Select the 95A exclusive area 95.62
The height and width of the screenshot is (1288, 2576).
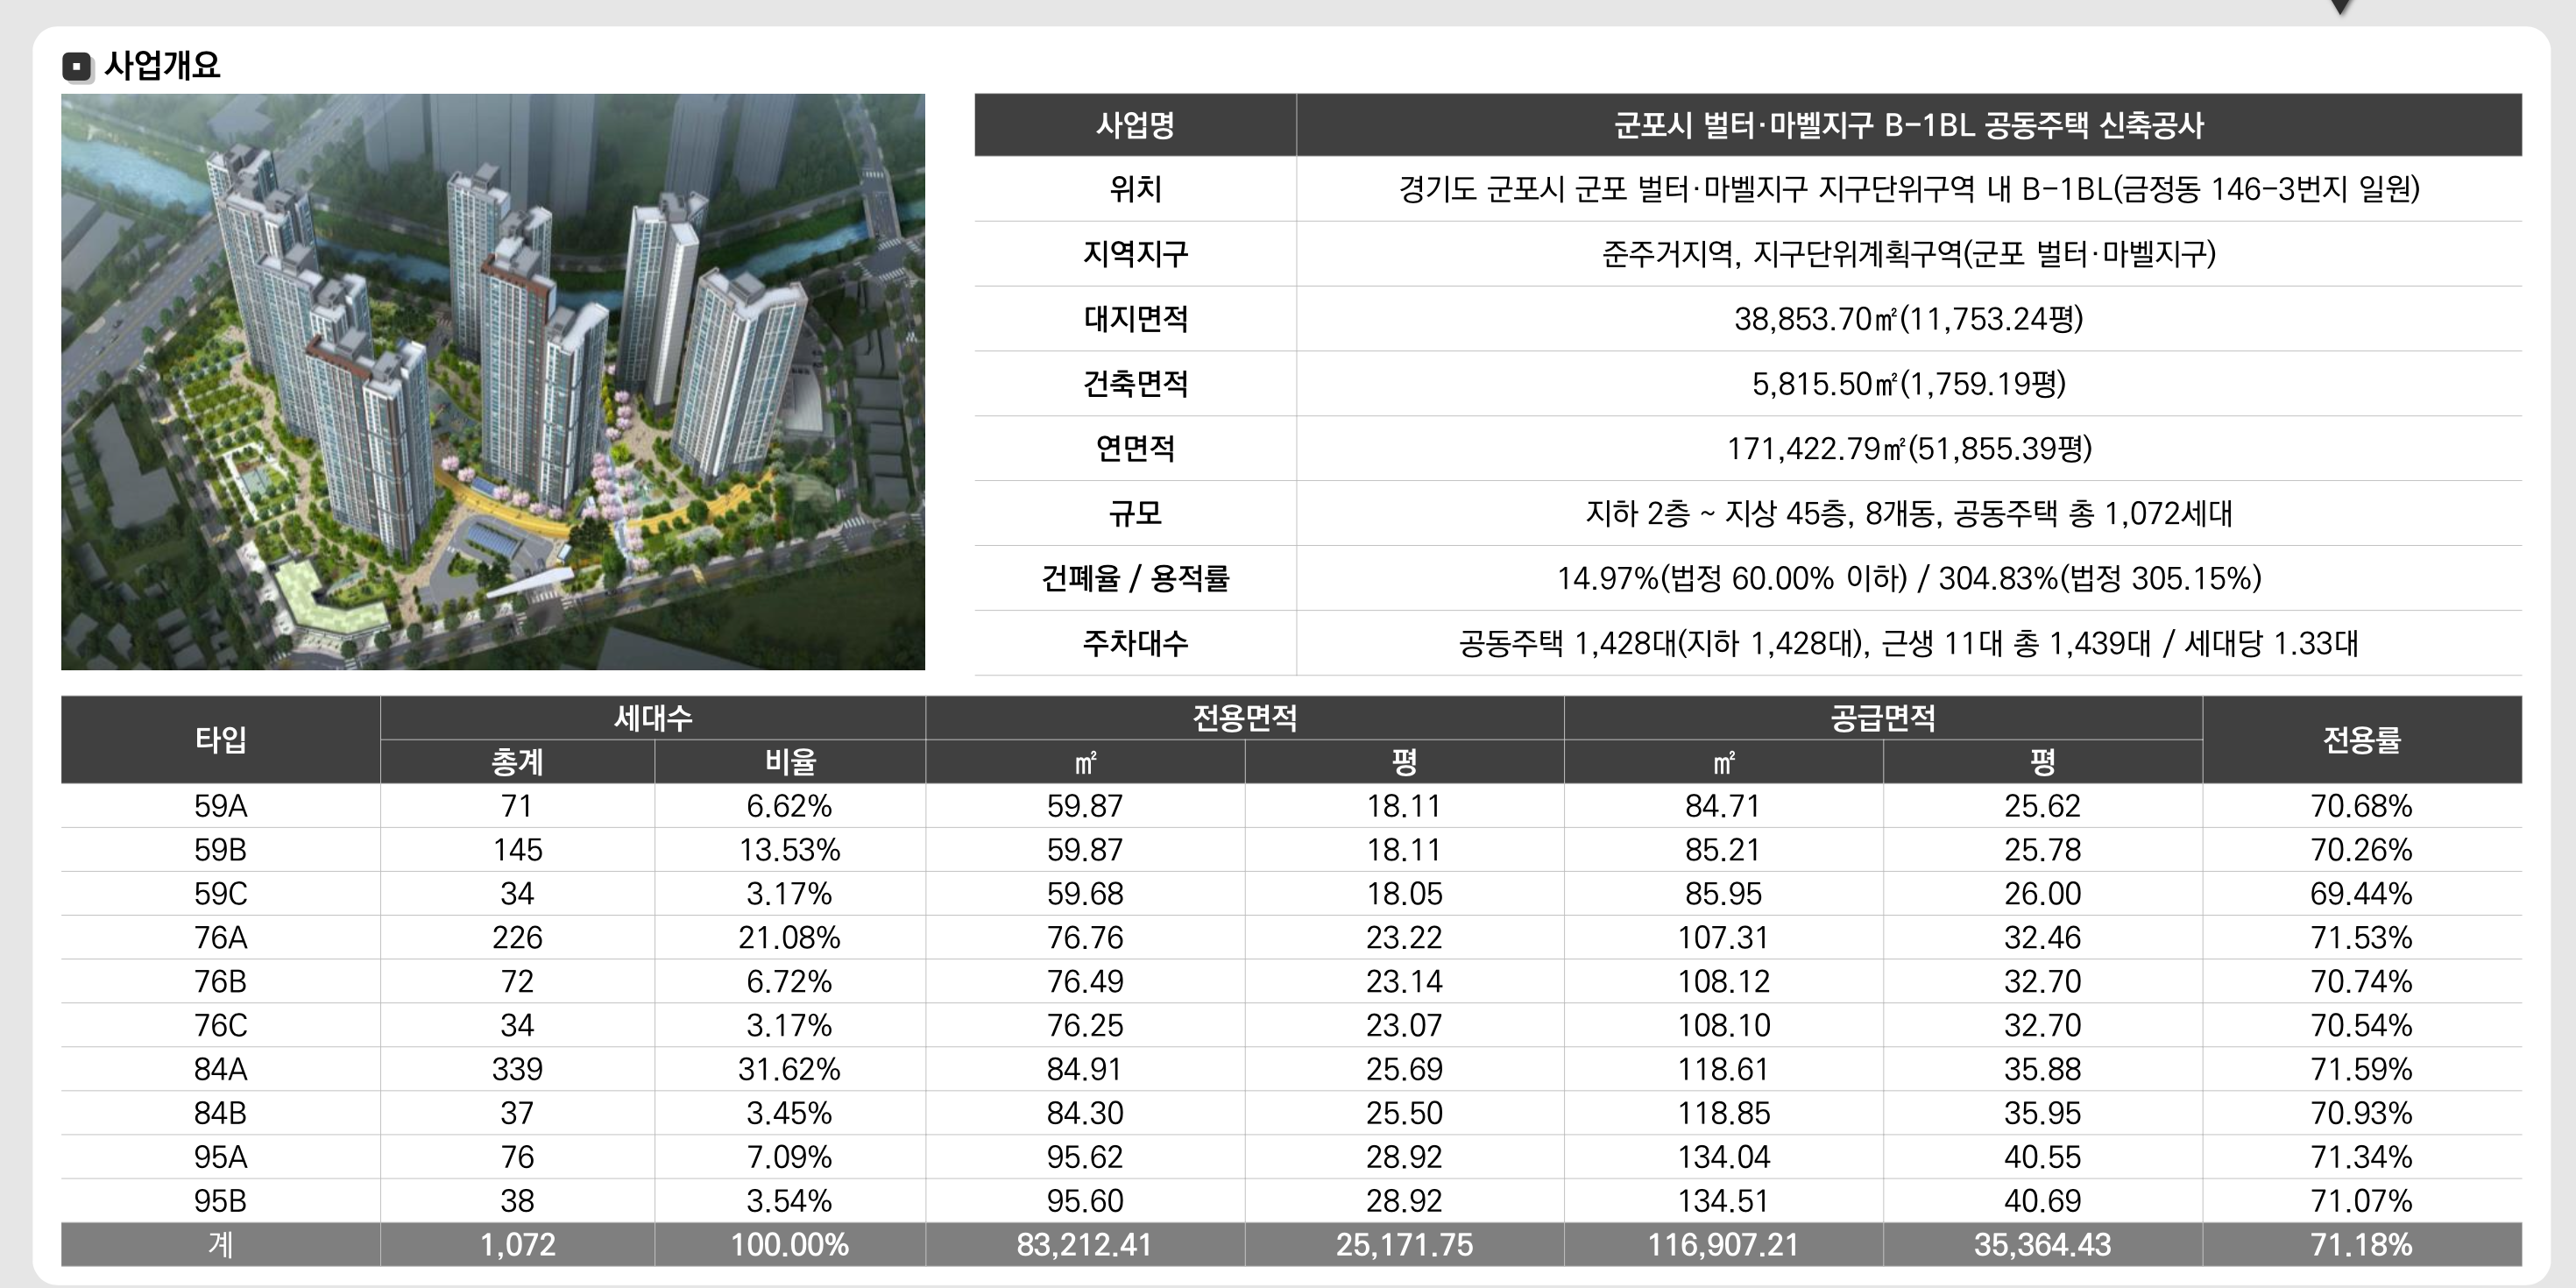[1085, 1157]
